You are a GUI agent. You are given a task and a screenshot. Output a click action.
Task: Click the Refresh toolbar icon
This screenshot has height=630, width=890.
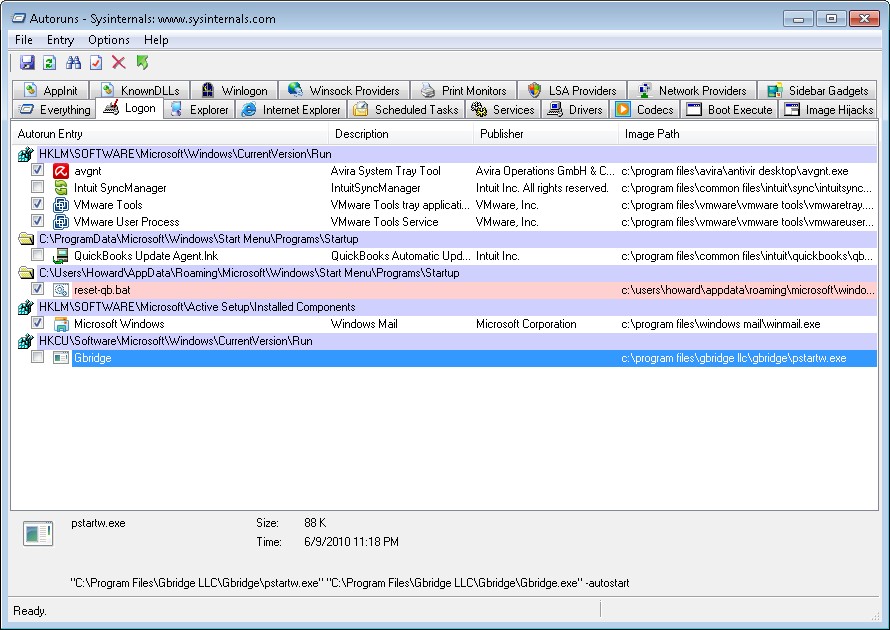(49, 62)
